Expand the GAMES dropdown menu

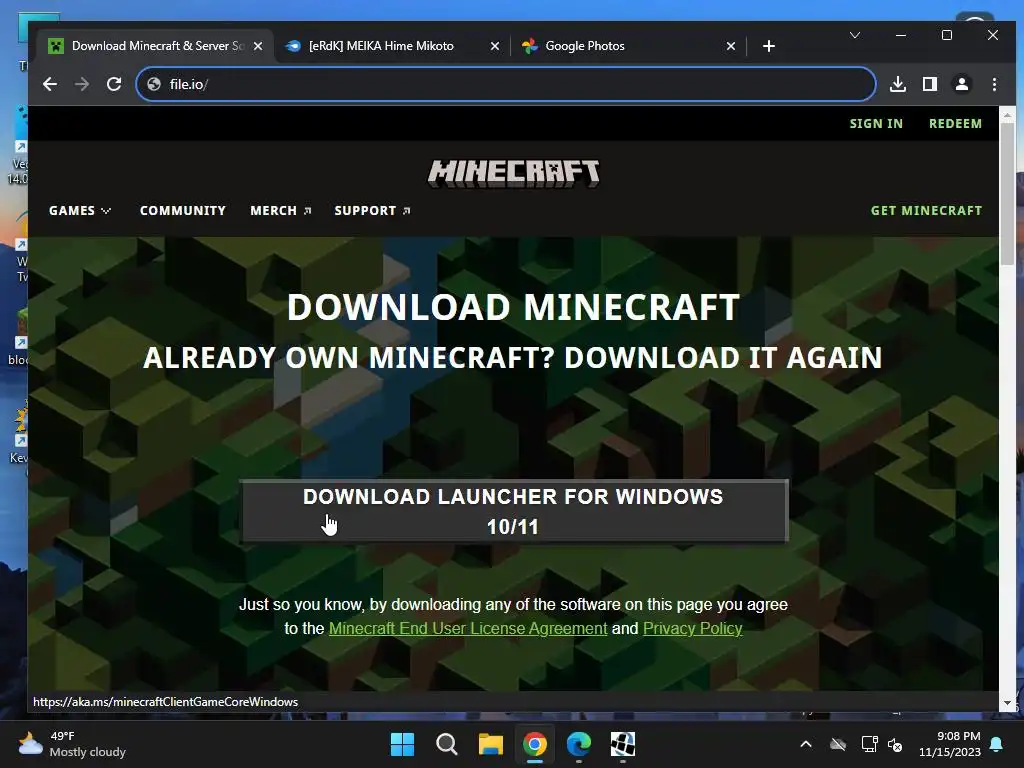pos(80,210)
